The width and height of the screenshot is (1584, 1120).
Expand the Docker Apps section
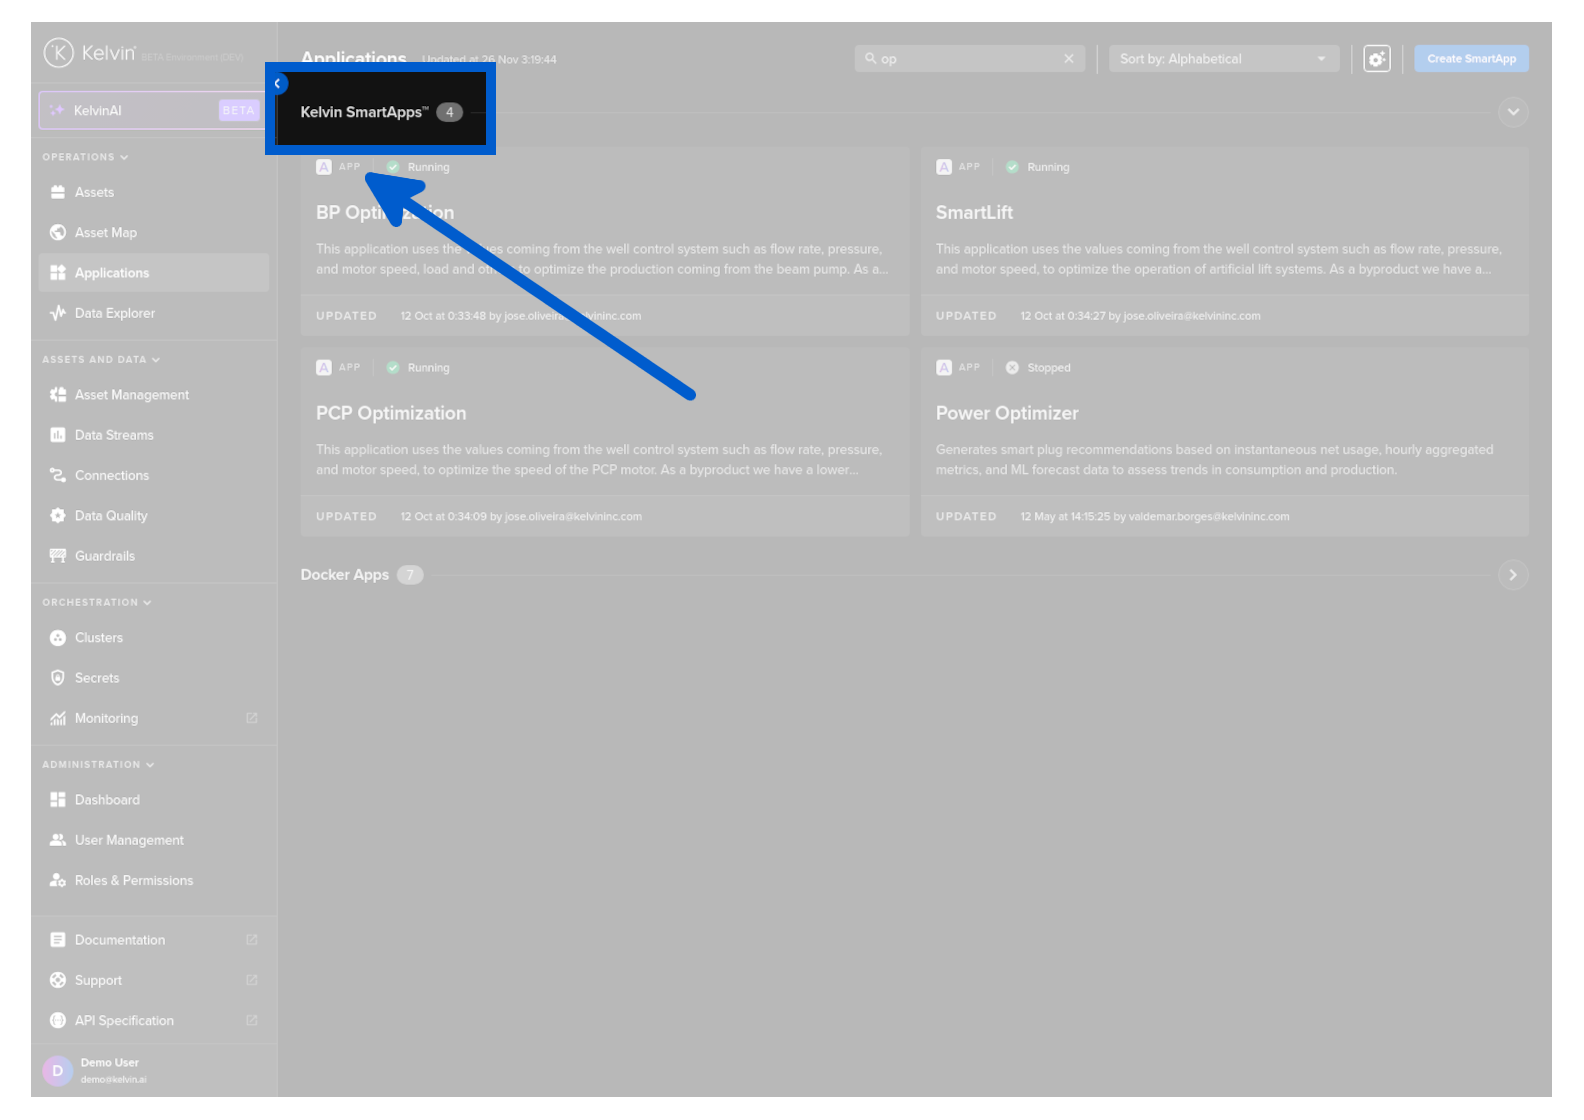(x=1512, y=575)
